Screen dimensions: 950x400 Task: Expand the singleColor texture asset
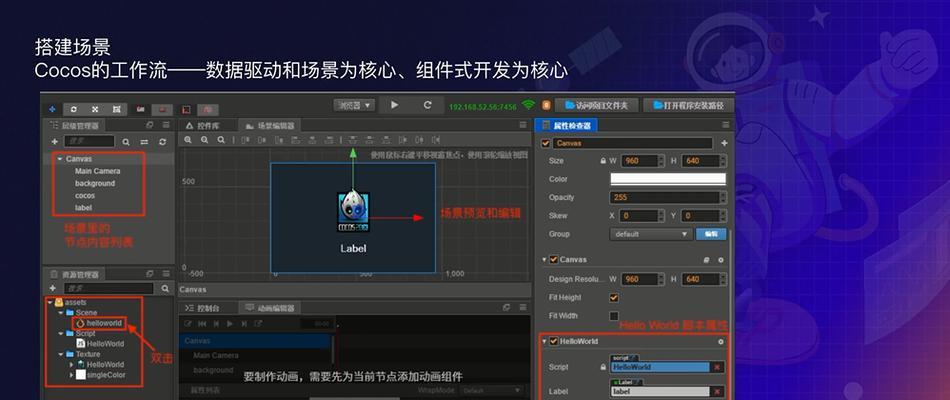click(x=71, y=375)
